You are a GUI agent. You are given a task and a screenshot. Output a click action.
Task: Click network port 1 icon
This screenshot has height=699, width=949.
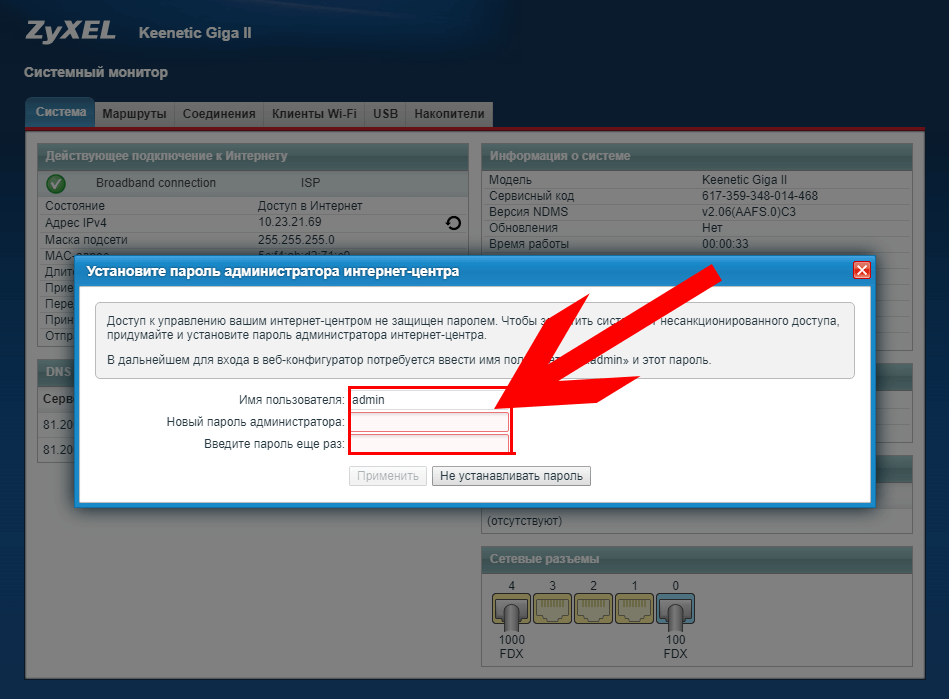coord(634,609)
